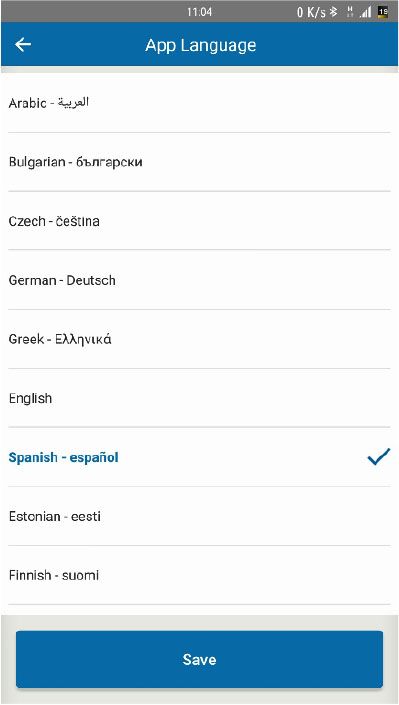Select Czech - čeština option
The height and width of the screenshot is (705, 399).
199,221
